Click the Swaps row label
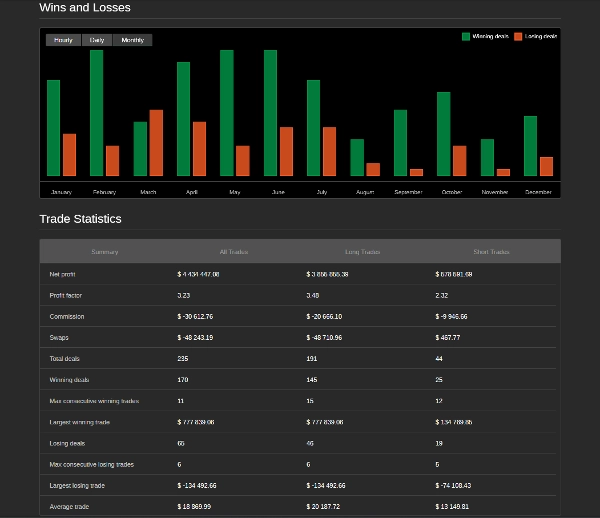This screenshot has height=518, width=600. click(59, 337)
